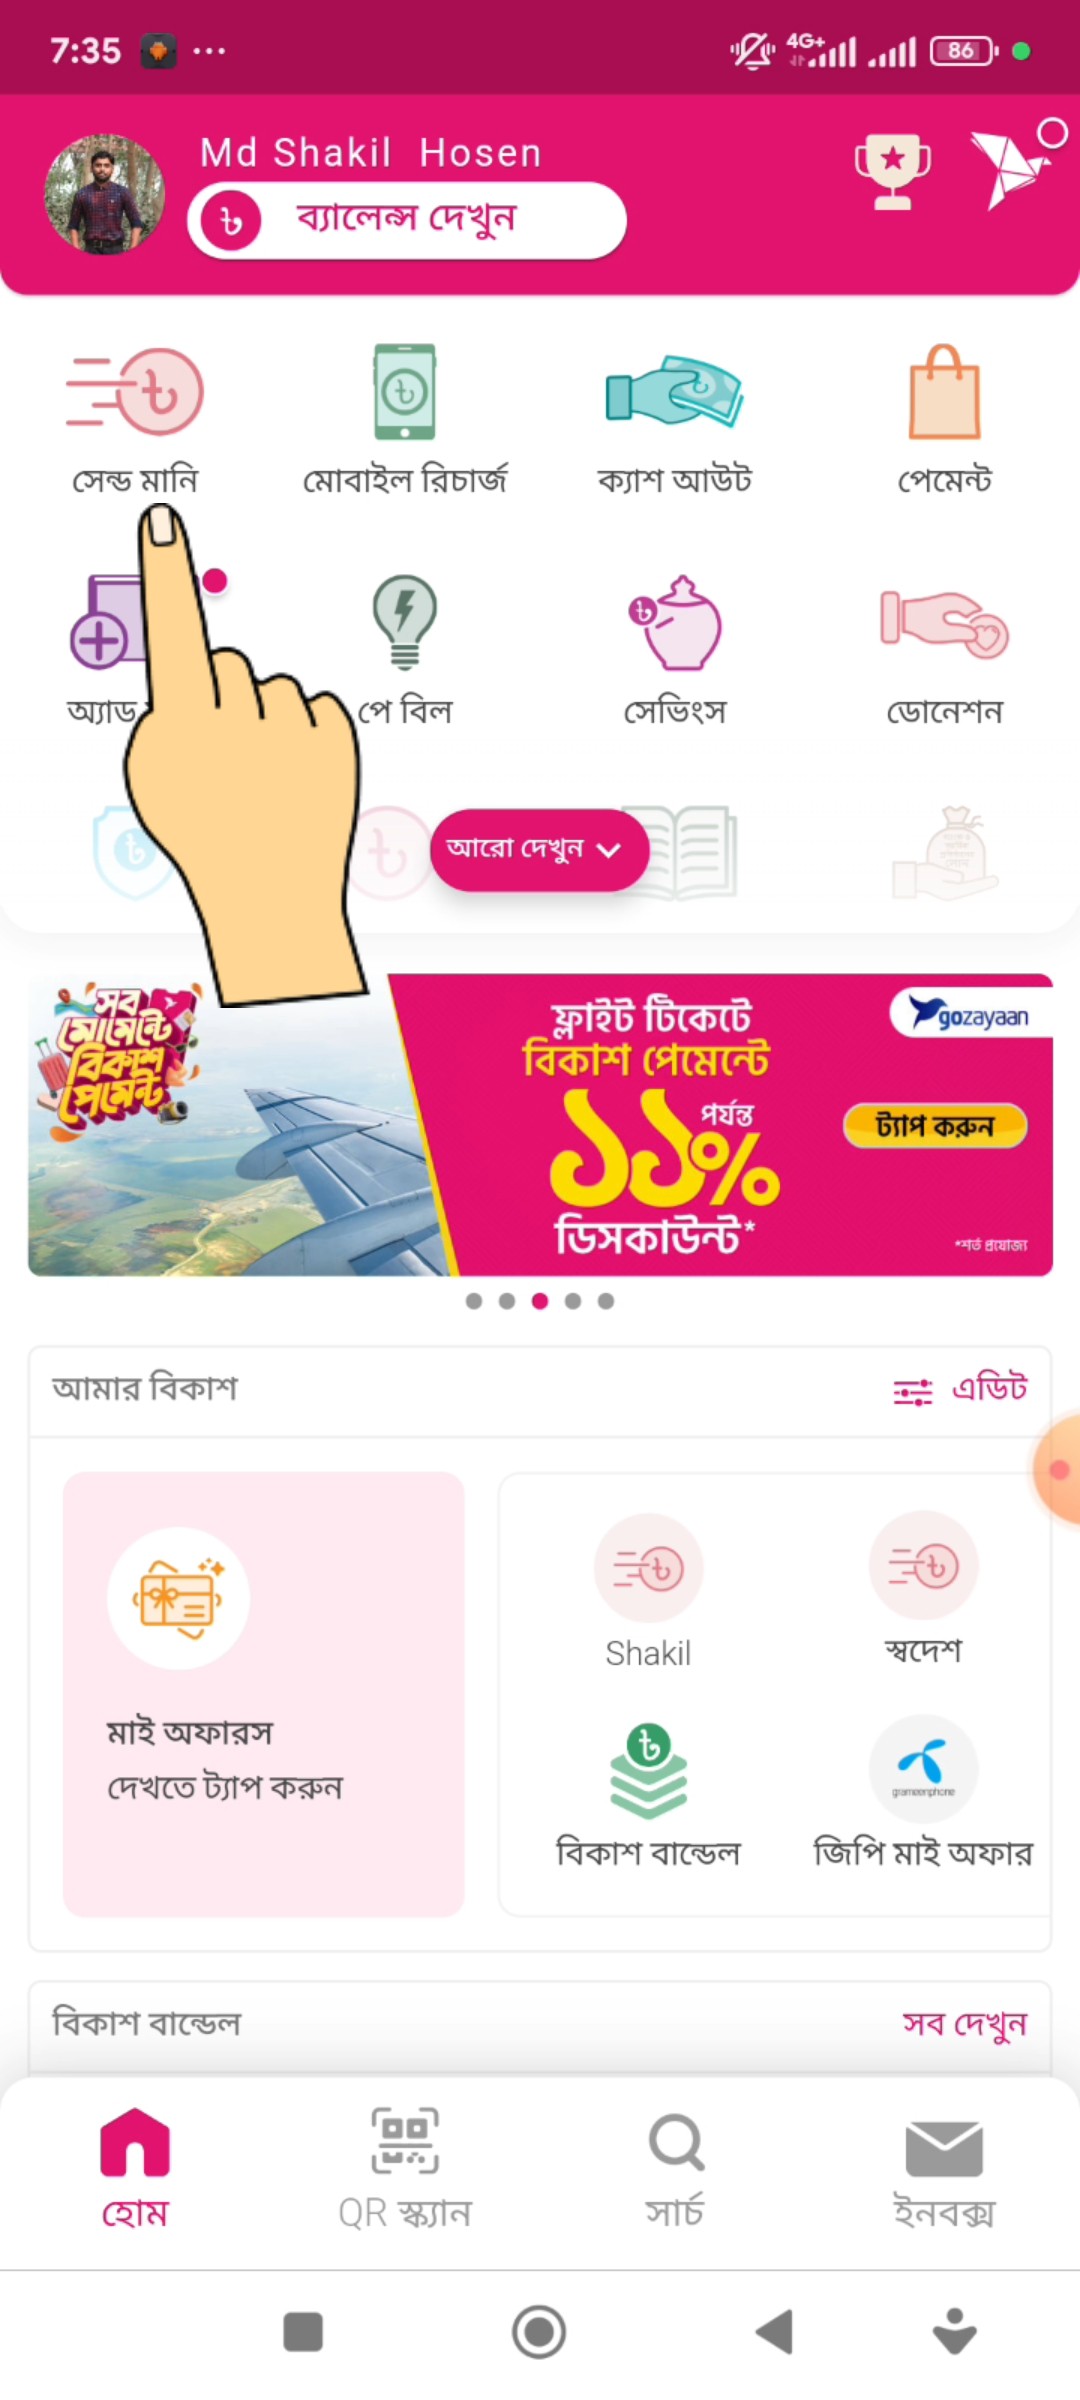Tap the ট্যাপ করুন banner button

(x=935, y=1126)
